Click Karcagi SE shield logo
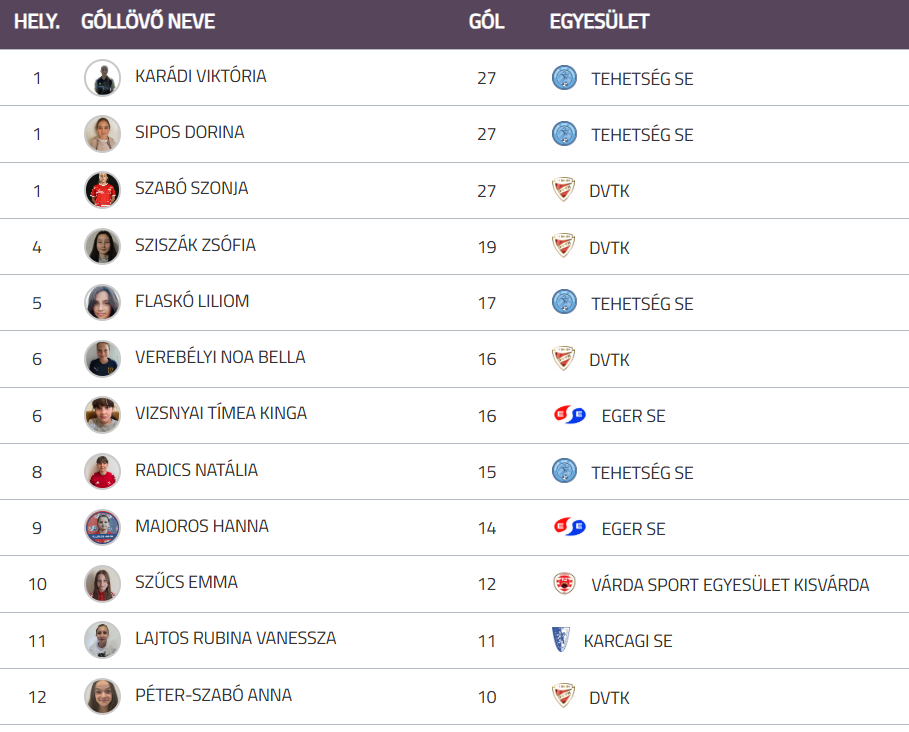The image size is (909, 732). tap(560, 640)
